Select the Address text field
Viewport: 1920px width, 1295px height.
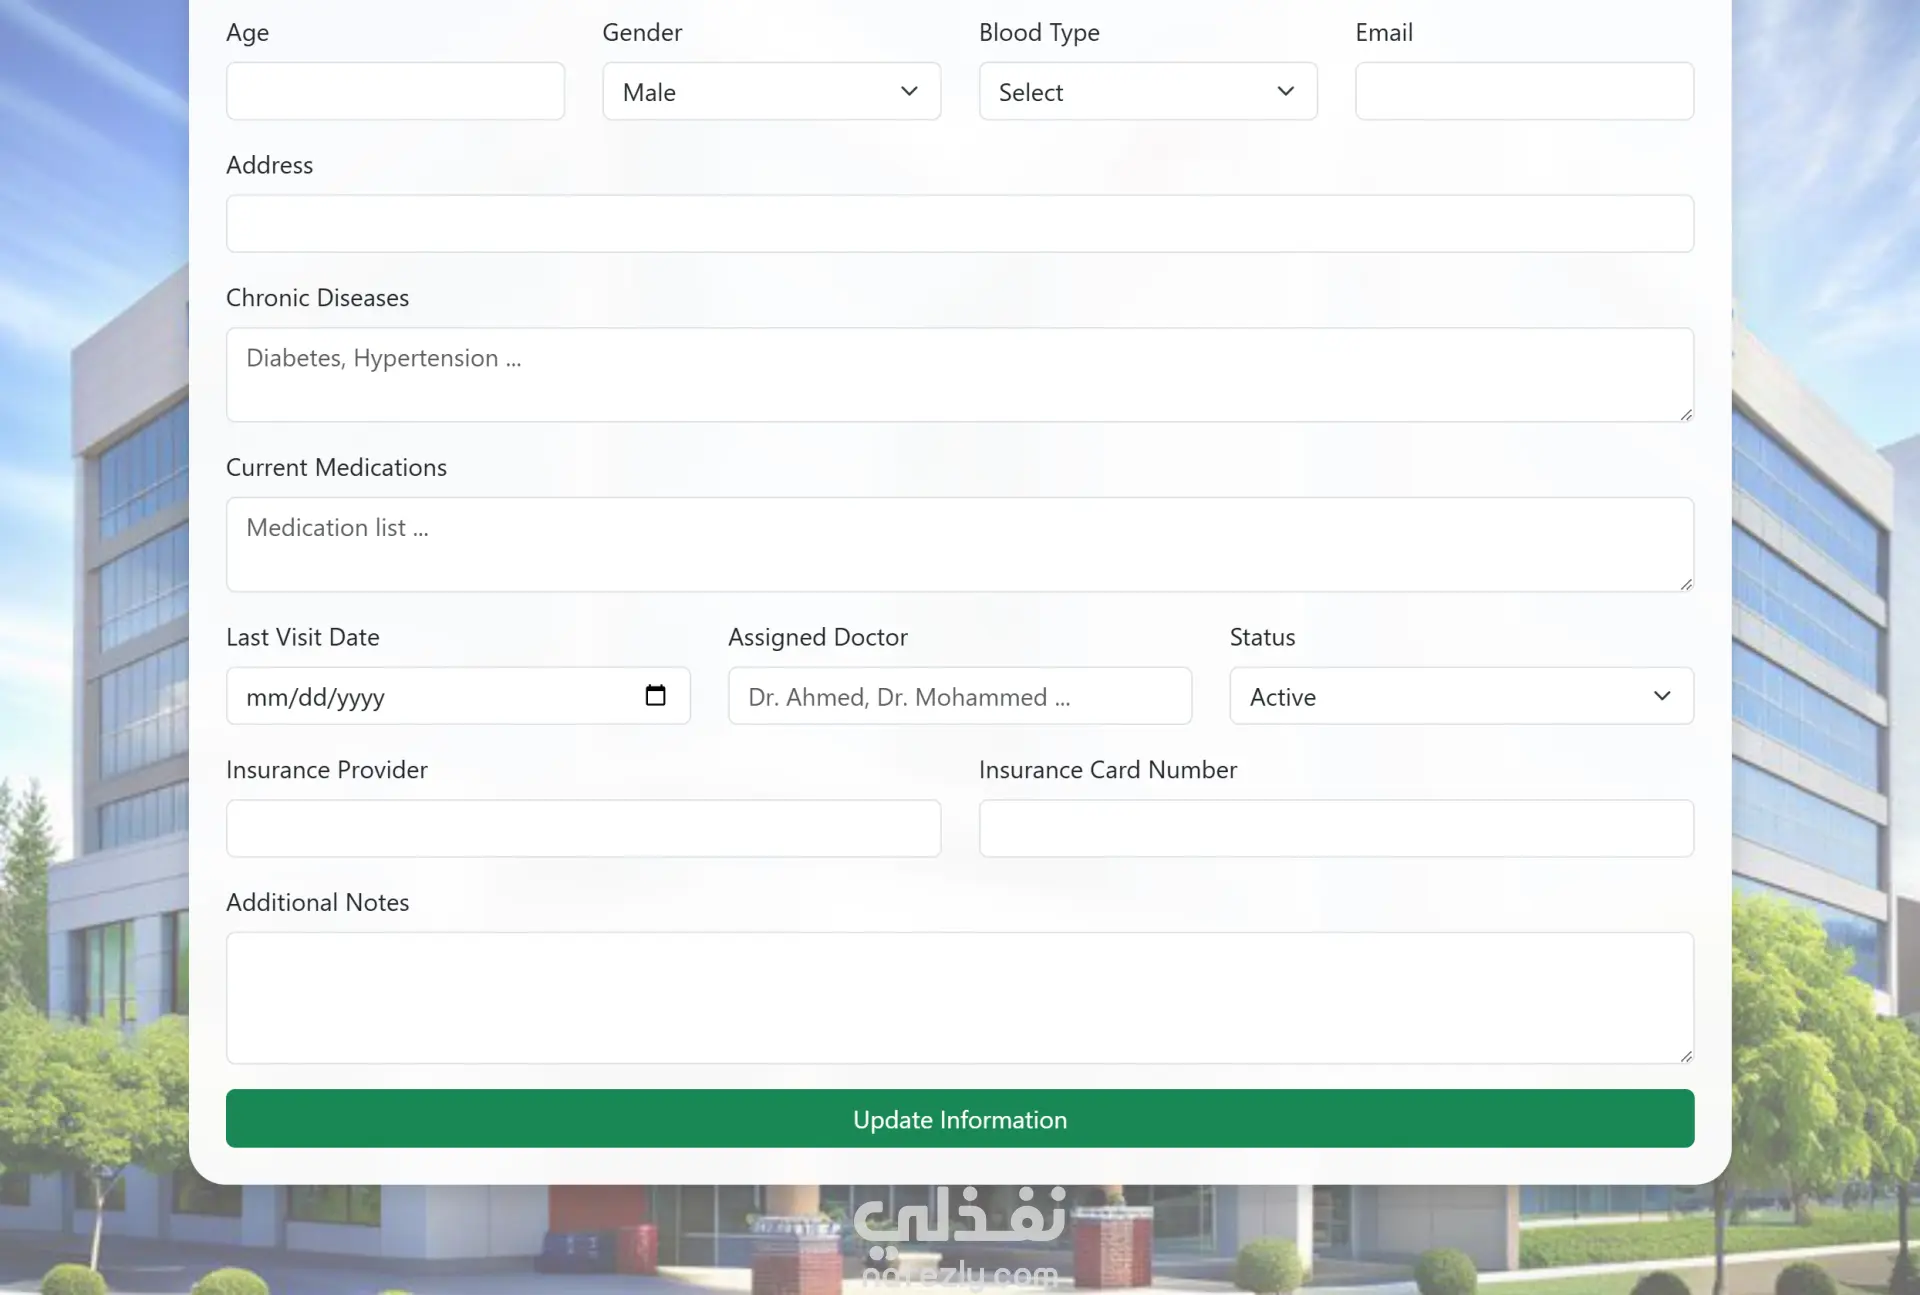tap(959, 224)
